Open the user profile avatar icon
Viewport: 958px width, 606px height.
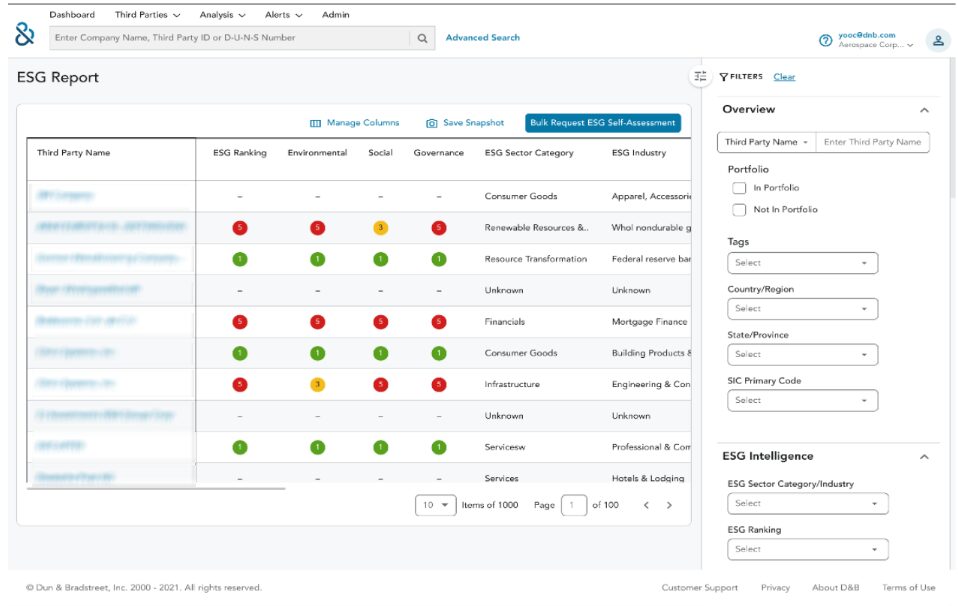pyautogui.click(x=938, y=40)
